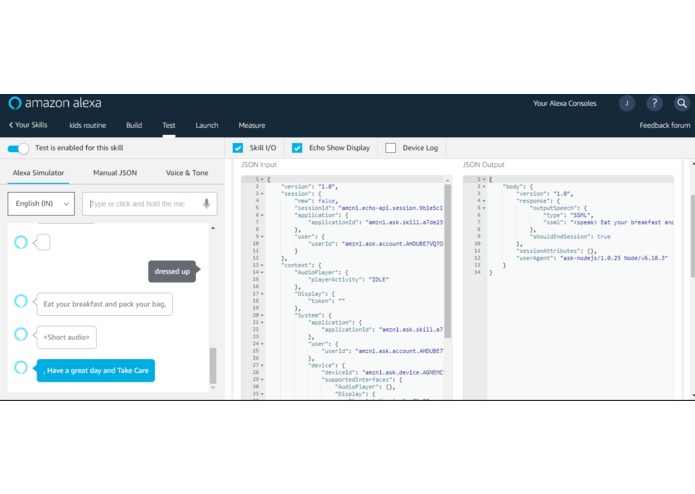Open Your Alexa Consoles menu
The image size is (695, 494).
(564, 103)
